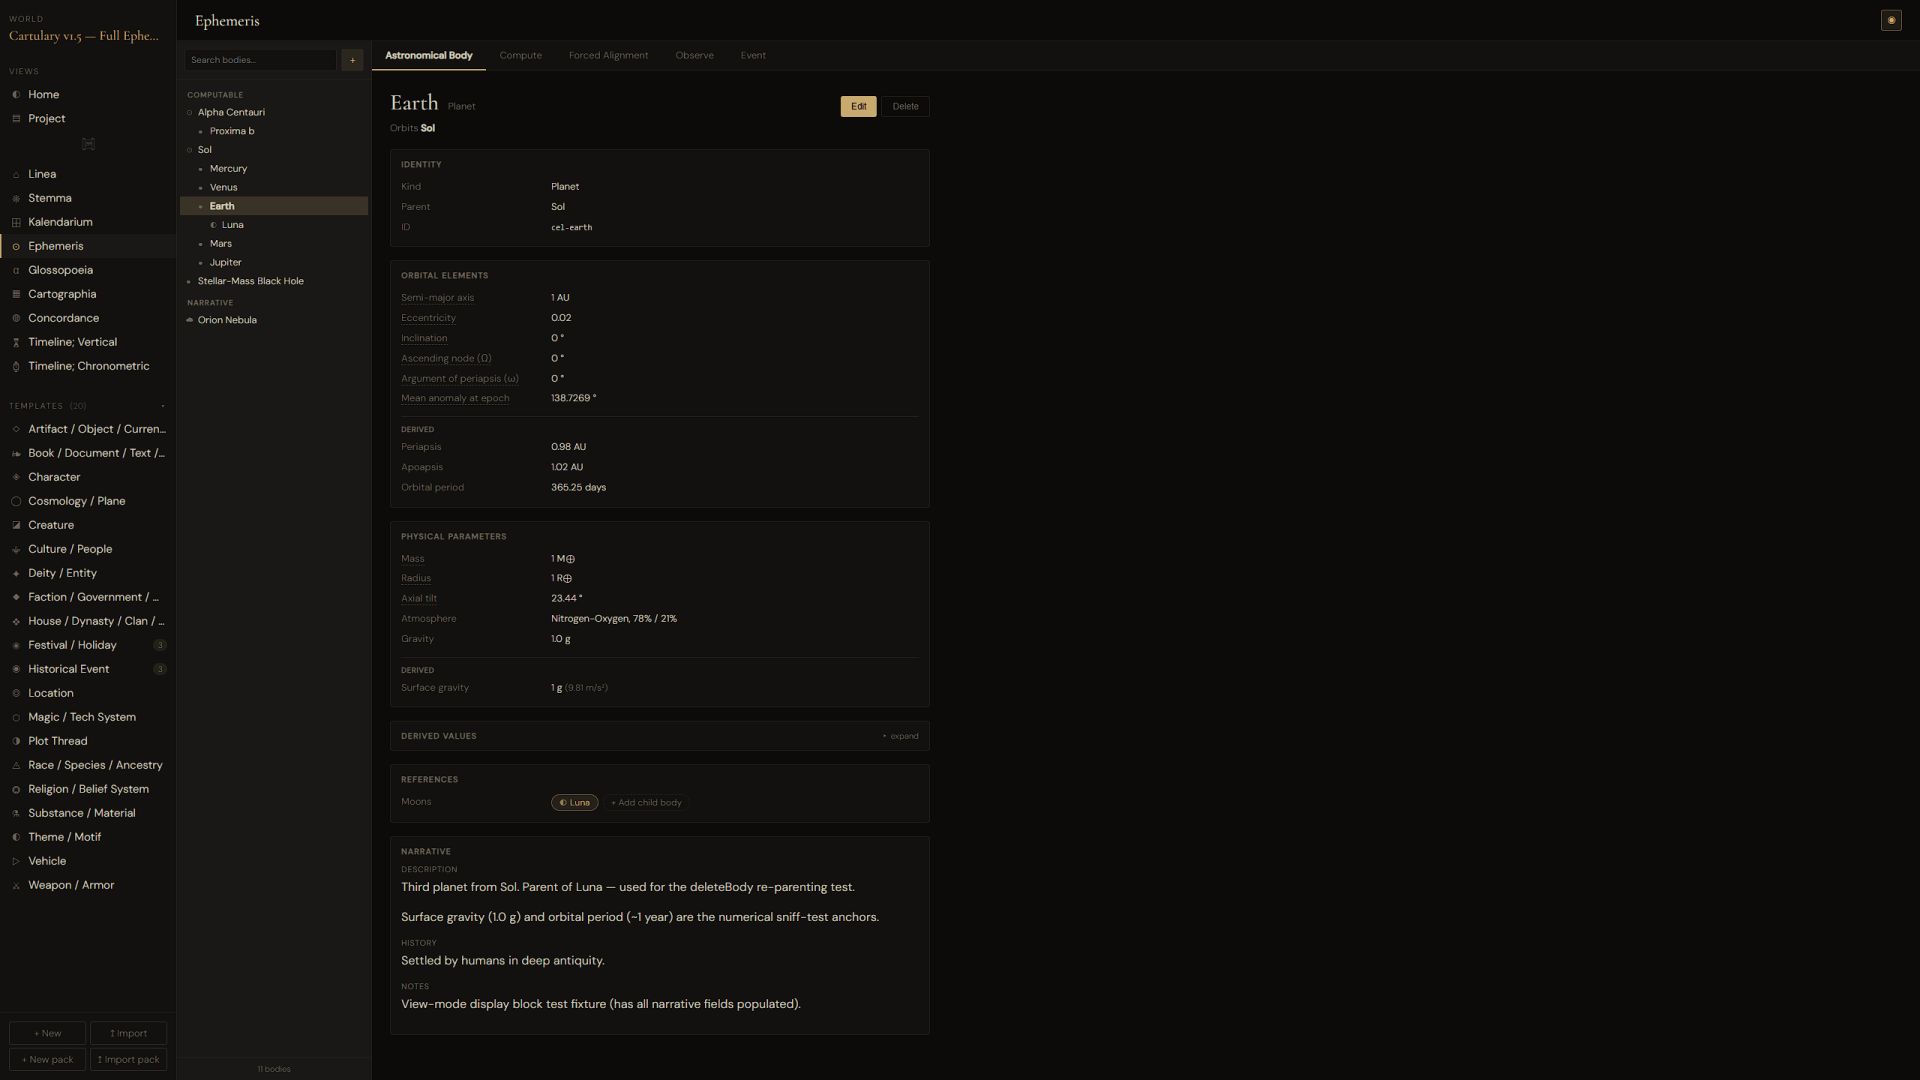Click the Edit button for Earth
This screenshot has height=1080, width=1920.
pyautogui.click(x=858, y=107)
